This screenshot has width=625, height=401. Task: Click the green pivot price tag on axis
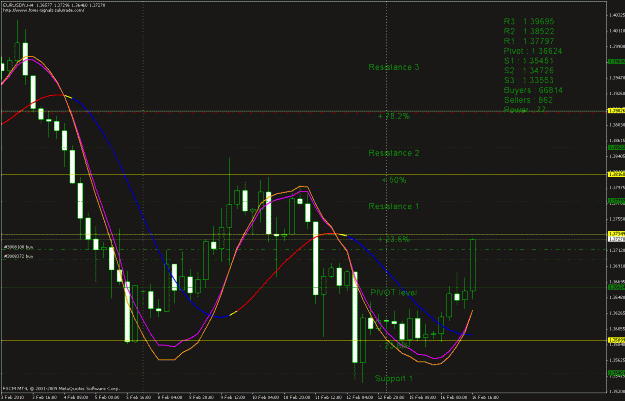(616, 287)
